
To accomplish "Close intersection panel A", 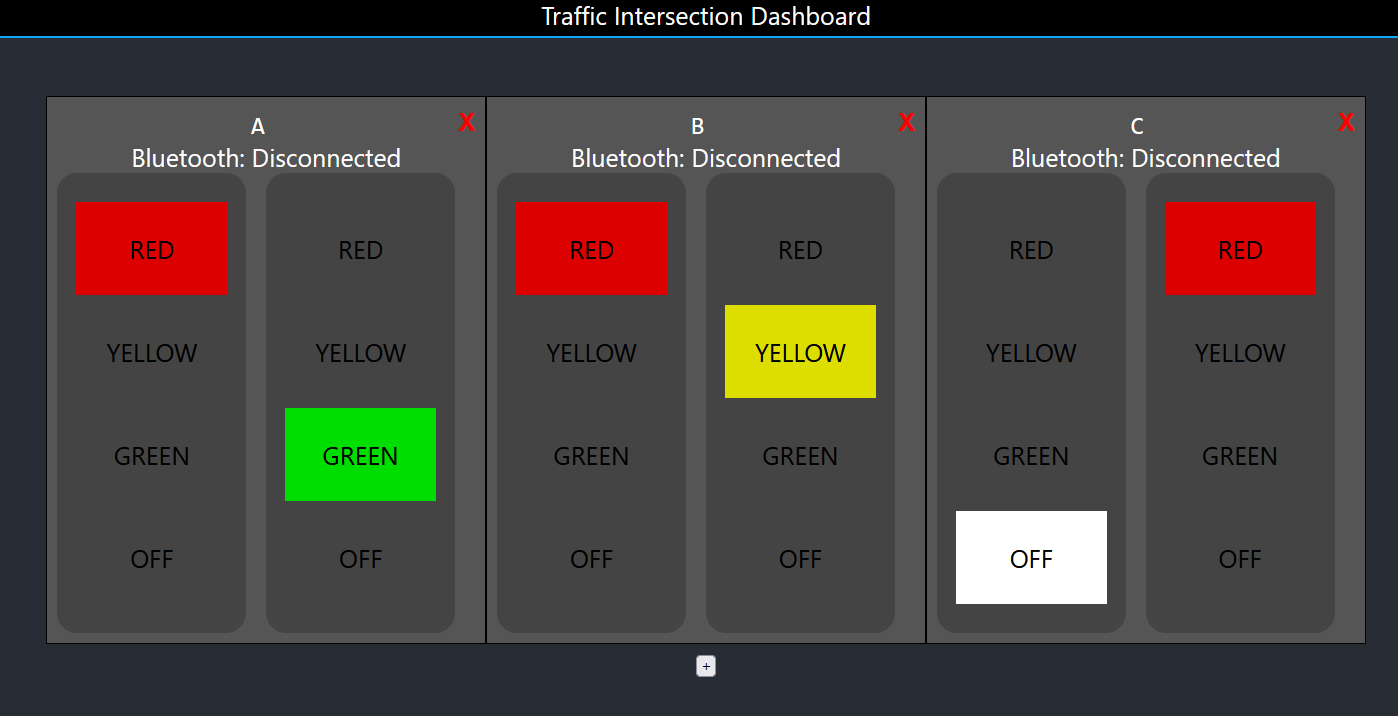I will (x=466, y=122).
